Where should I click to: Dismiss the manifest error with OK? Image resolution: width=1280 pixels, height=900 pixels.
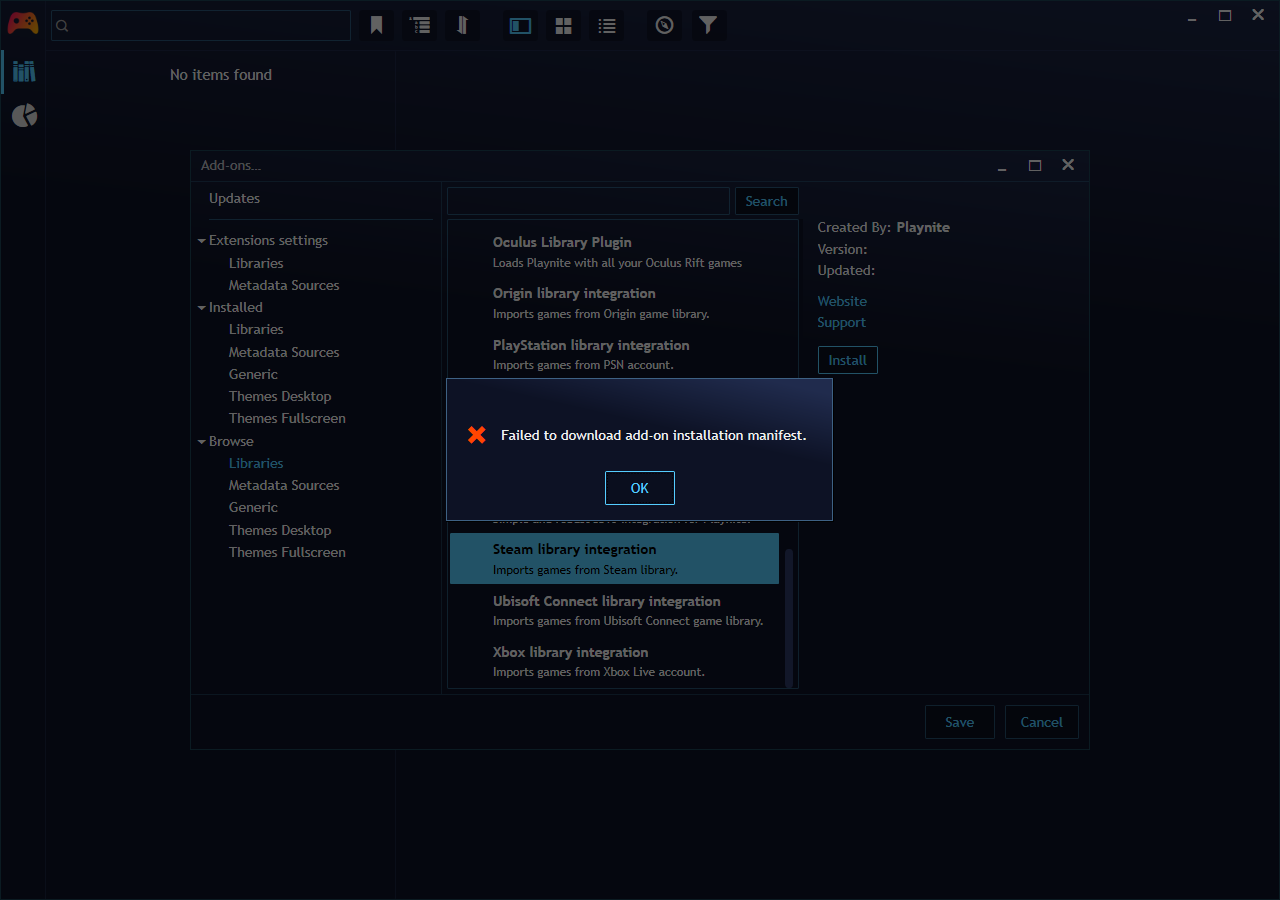pos(639,488)
